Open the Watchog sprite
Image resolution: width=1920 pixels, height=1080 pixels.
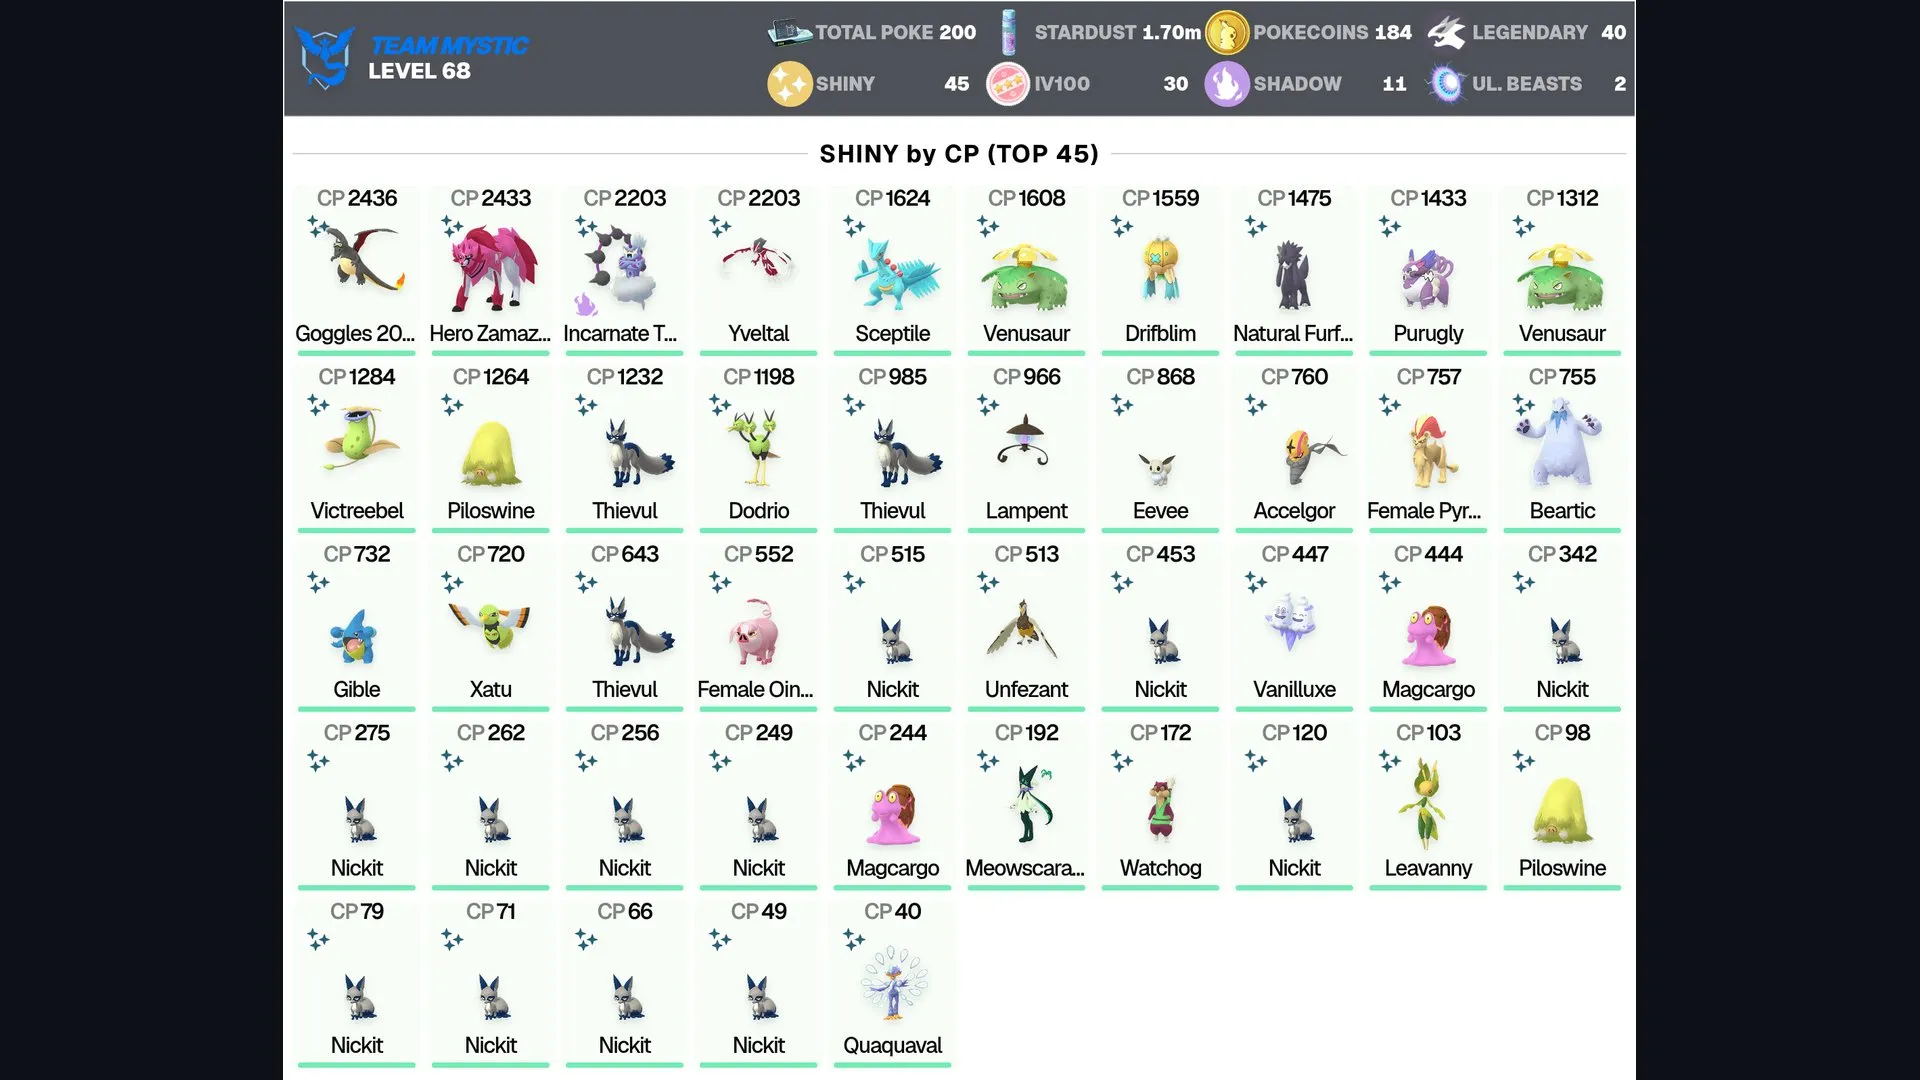pos(1161,810)
